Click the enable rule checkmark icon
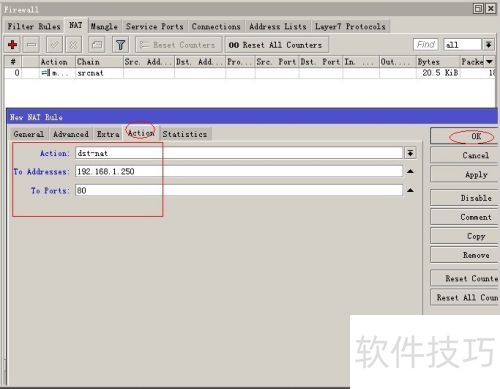 54,45
